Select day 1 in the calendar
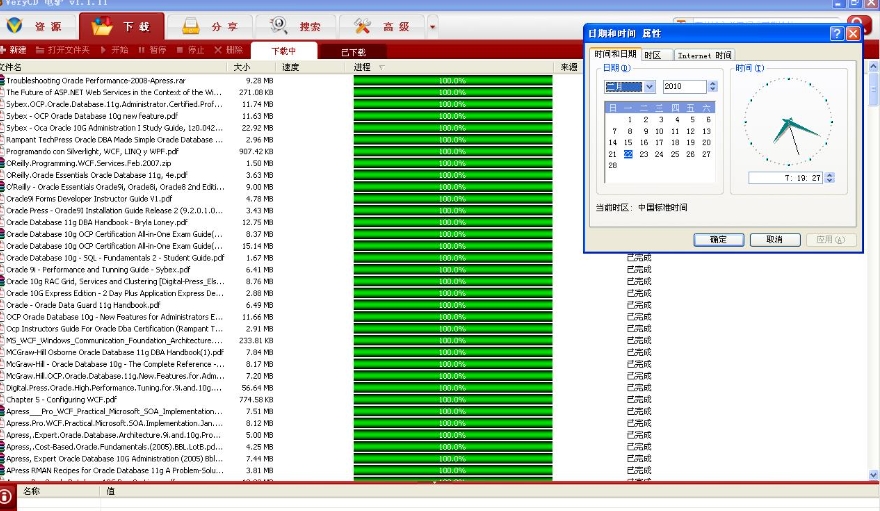880x511 pixels. [630, 119]
